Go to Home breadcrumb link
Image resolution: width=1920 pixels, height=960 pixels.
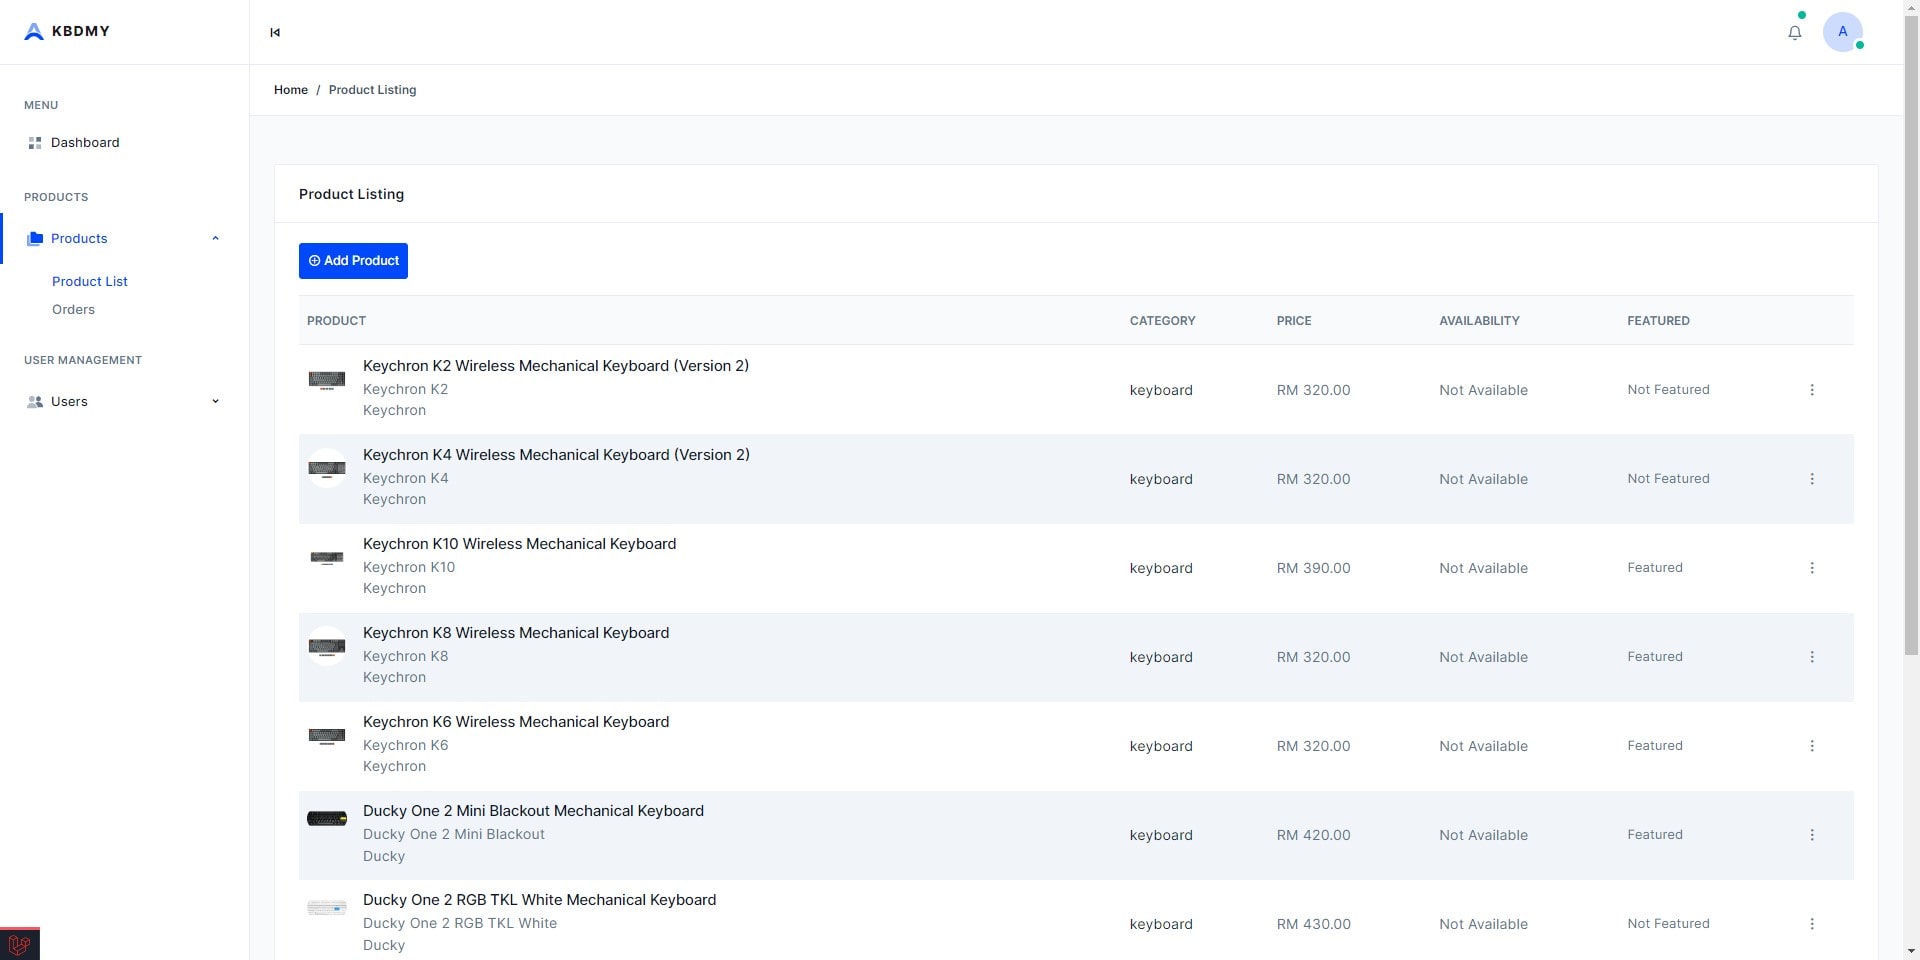291,90
